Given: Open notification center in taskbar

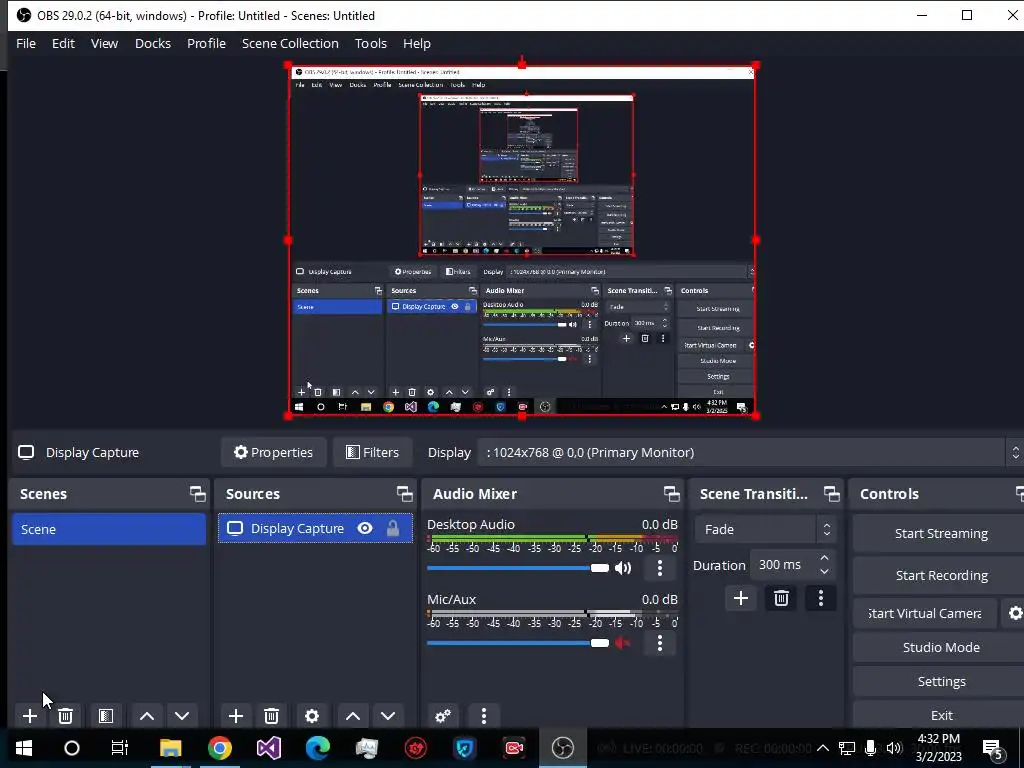Looking at the screenshot, I should click(x=993, y=748).
